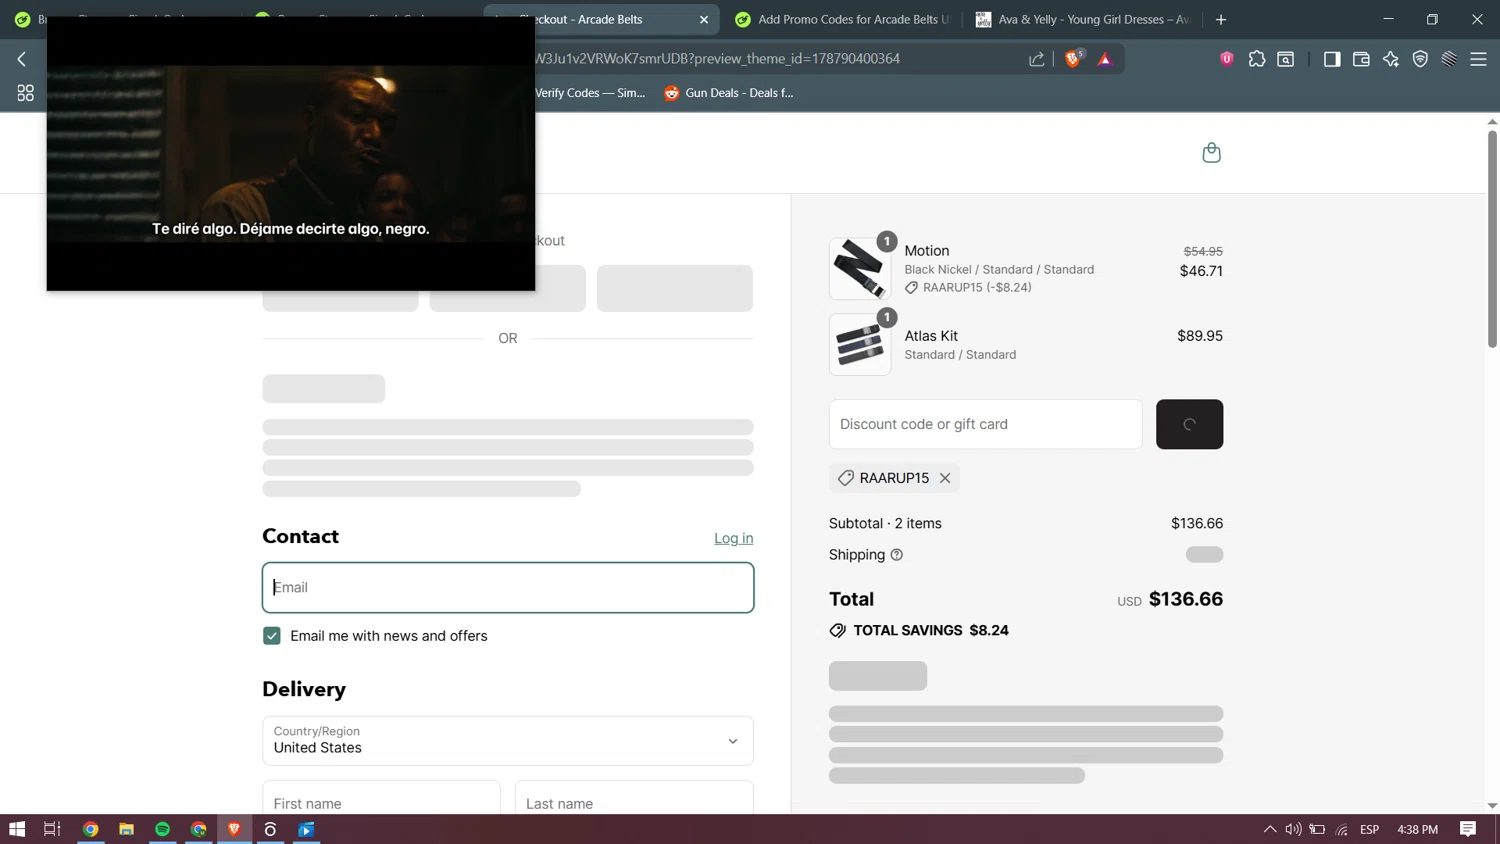Close the Checkout - Arcade Belts tab
This screenshot has width=1500, height=844.
[704, 19]
